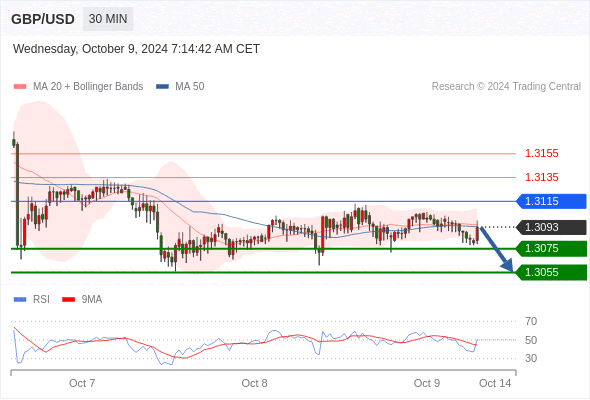Image resolution: width=590 pixels, height=400 pixels.
Task: Click the black 1.3093 current price tag
Action: point(551,227)
